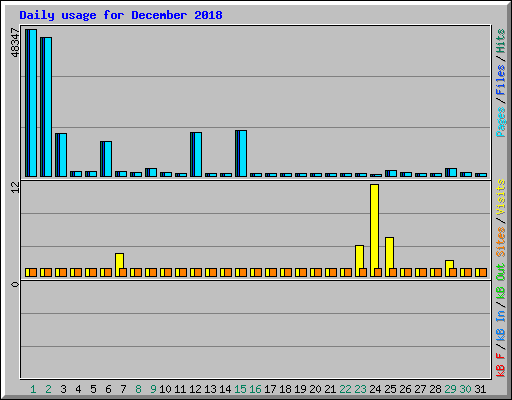
Task: Click day label 9 on the x-axis
Action: click(153, 389)
